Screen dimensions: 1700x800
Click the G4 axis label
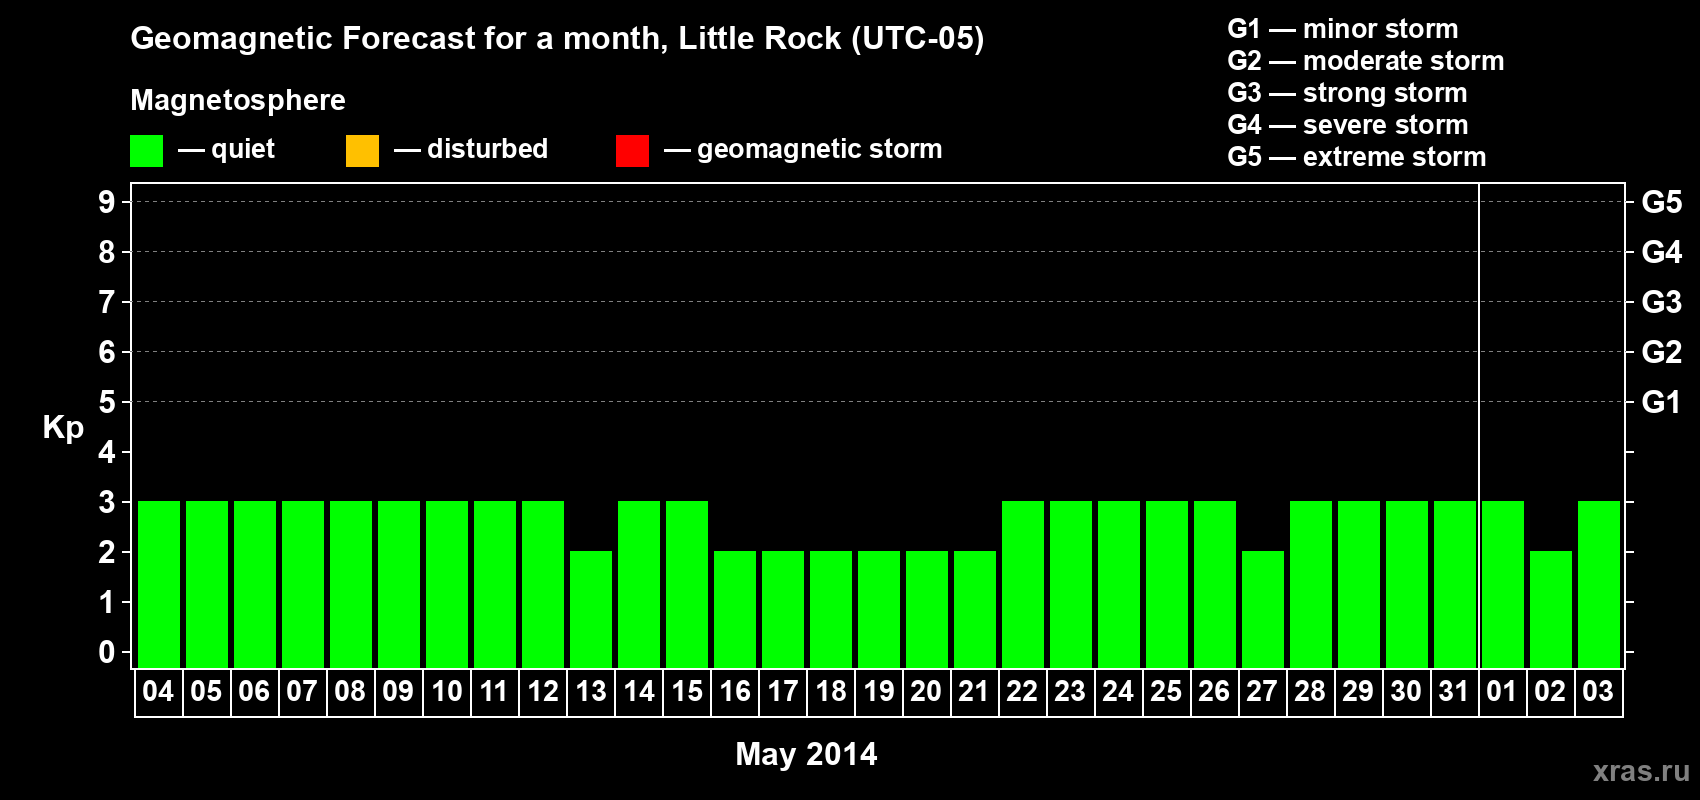tap(1662, 252)
